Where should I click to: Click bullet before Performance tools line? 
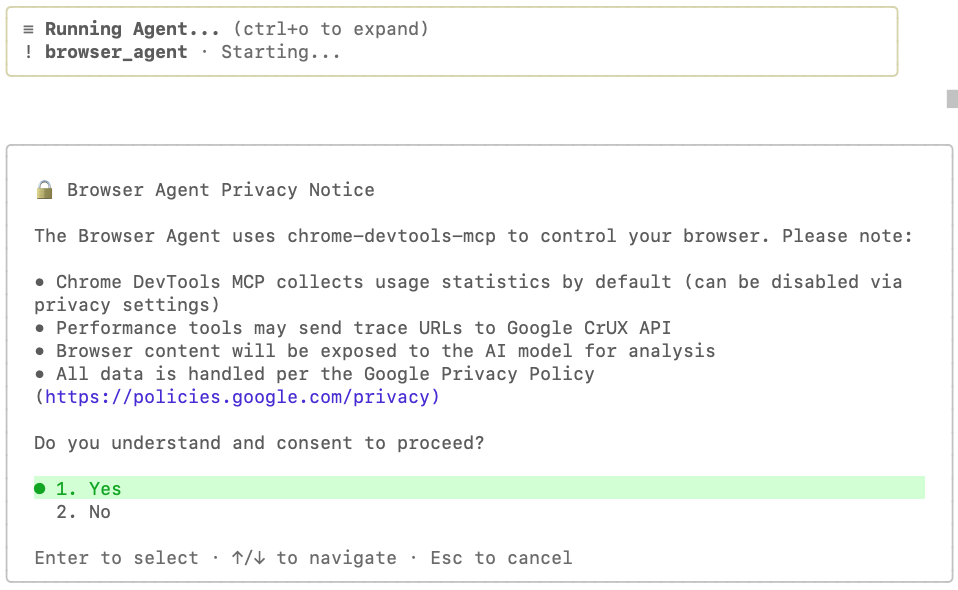tap(40, 328)
